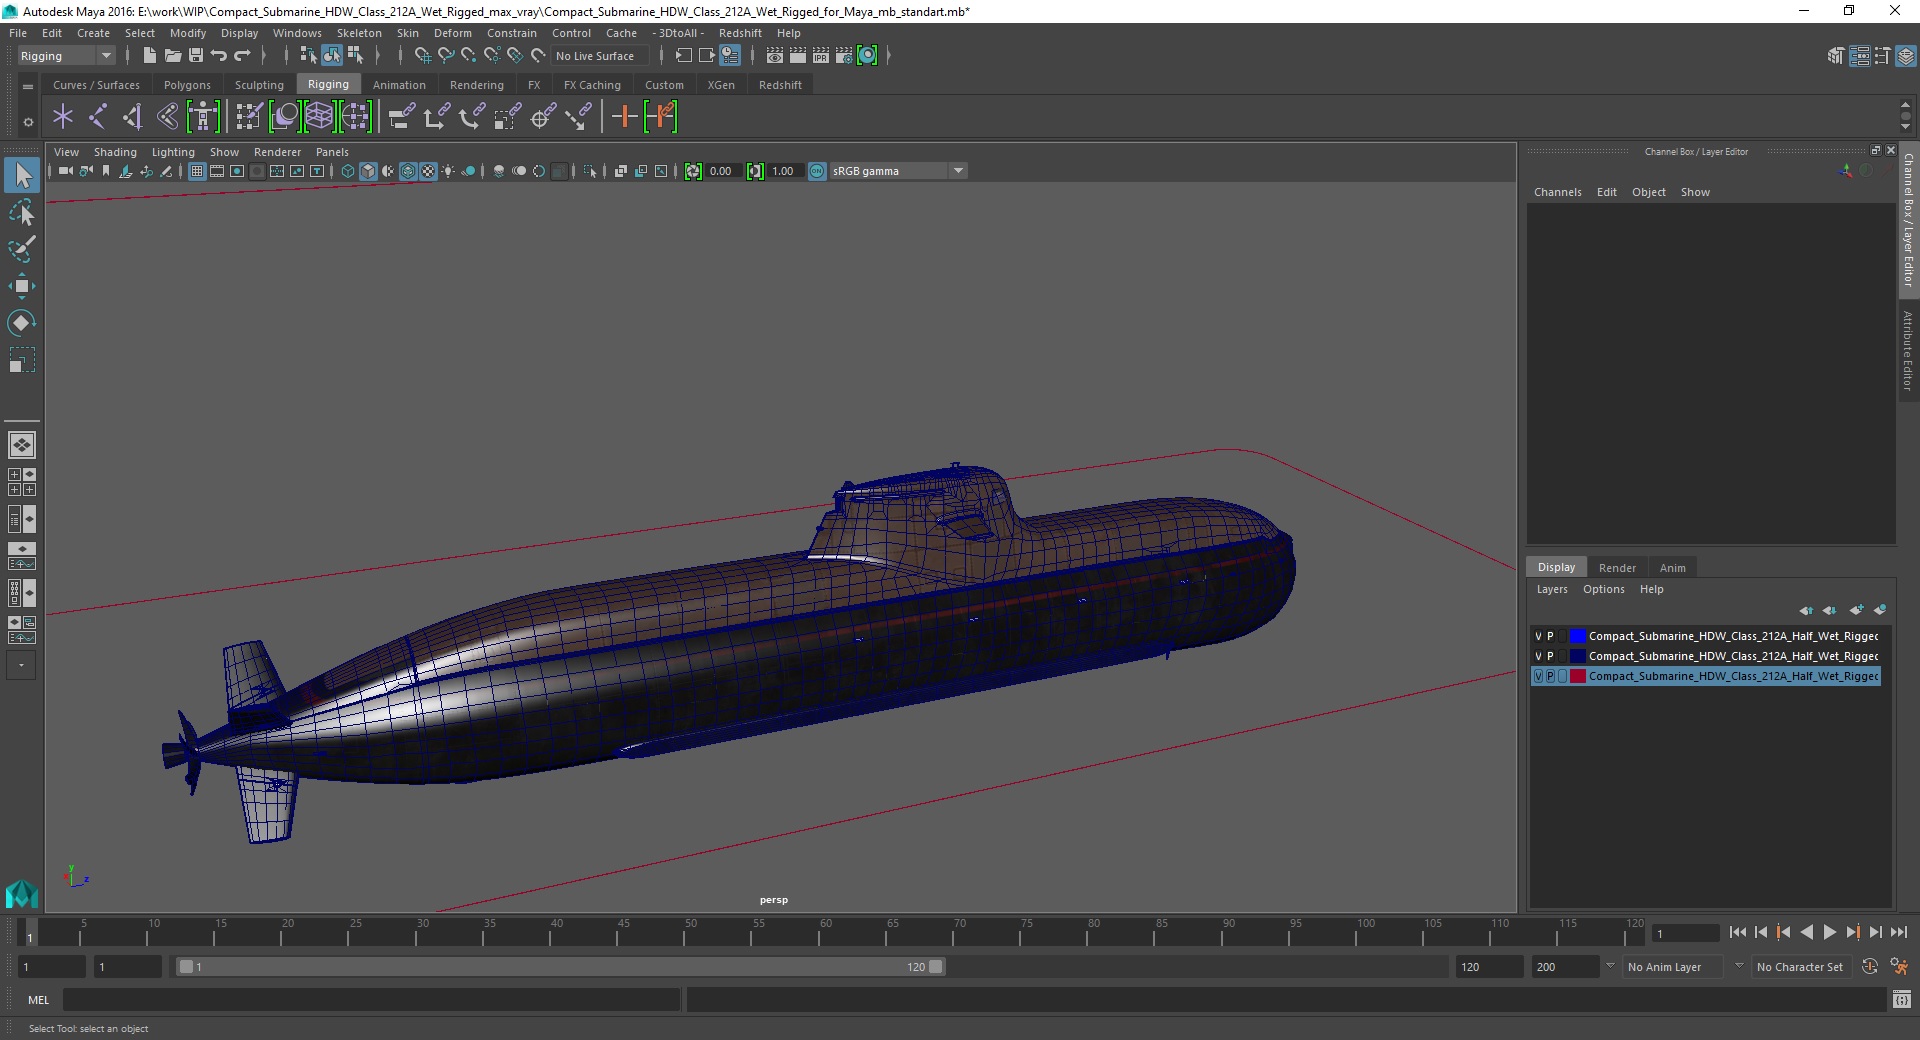Click create new layer icon

coord(1856,610)
